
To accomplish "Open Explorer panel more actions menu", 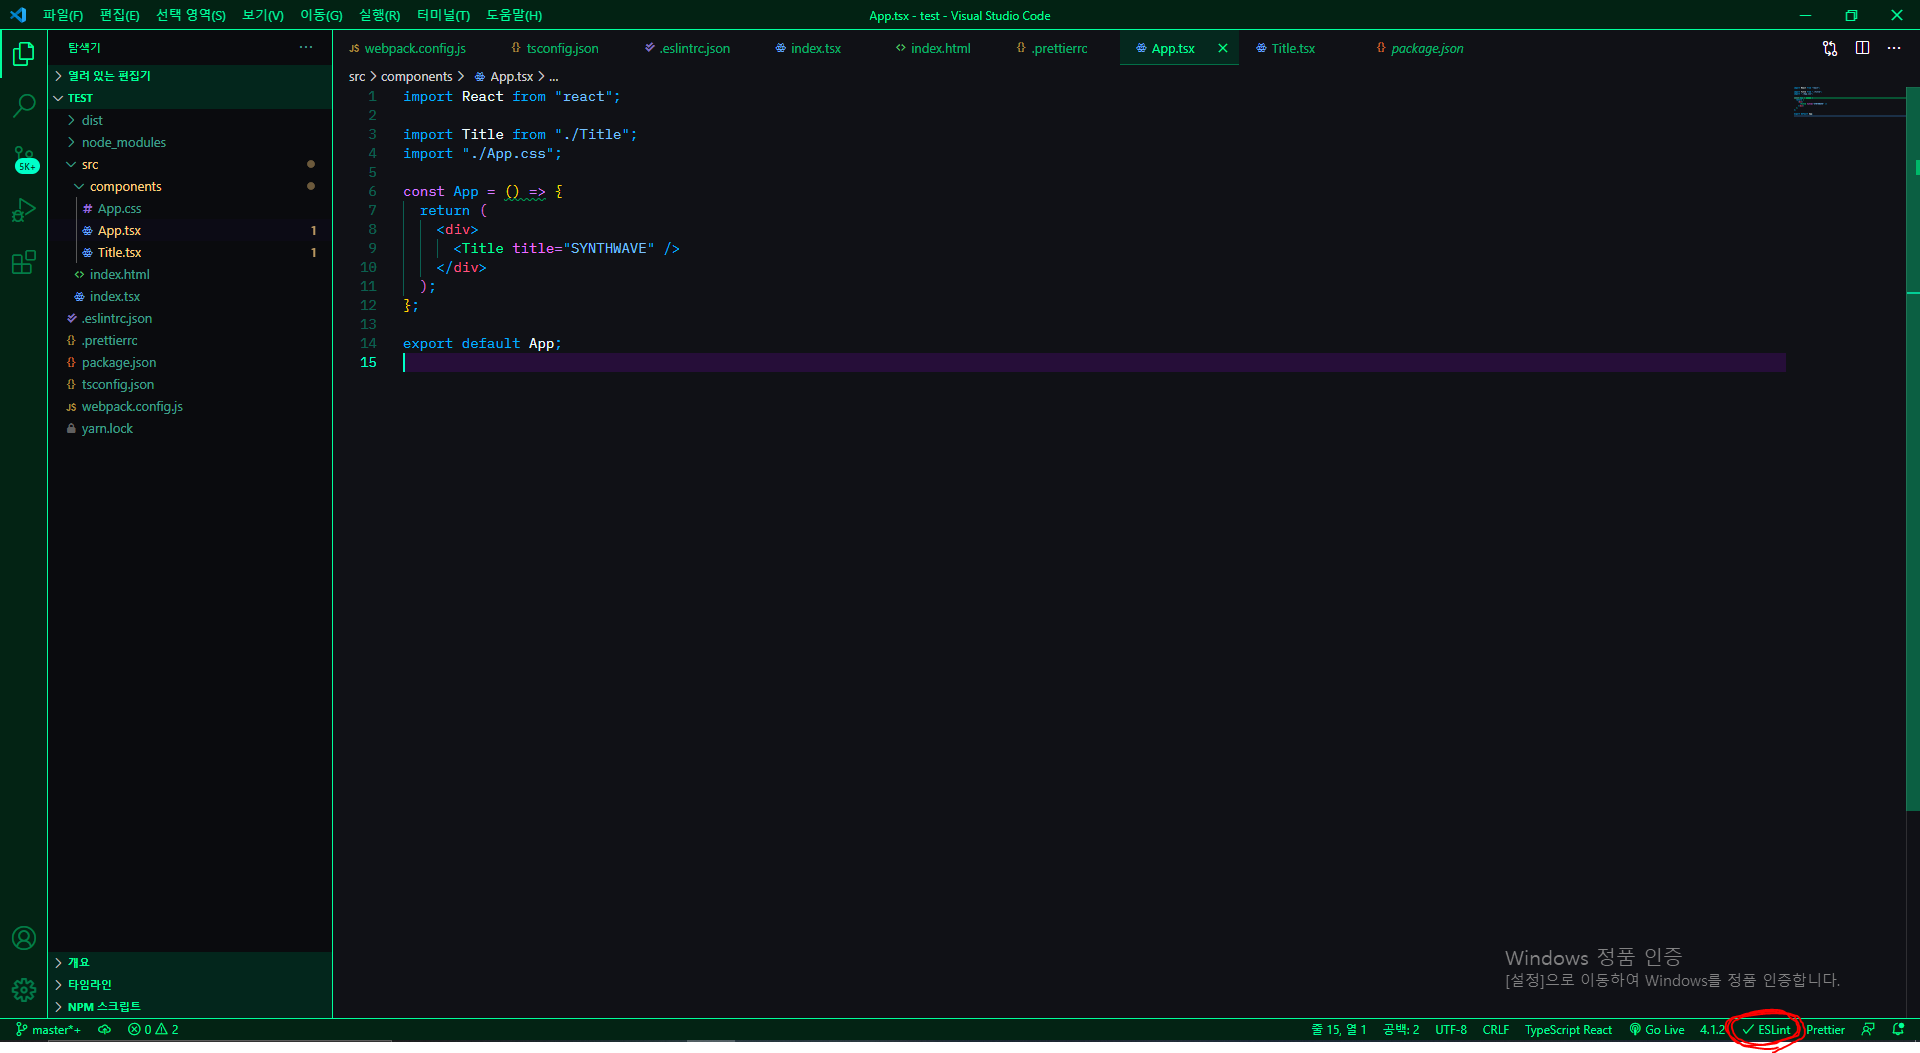I will [306, 47].
